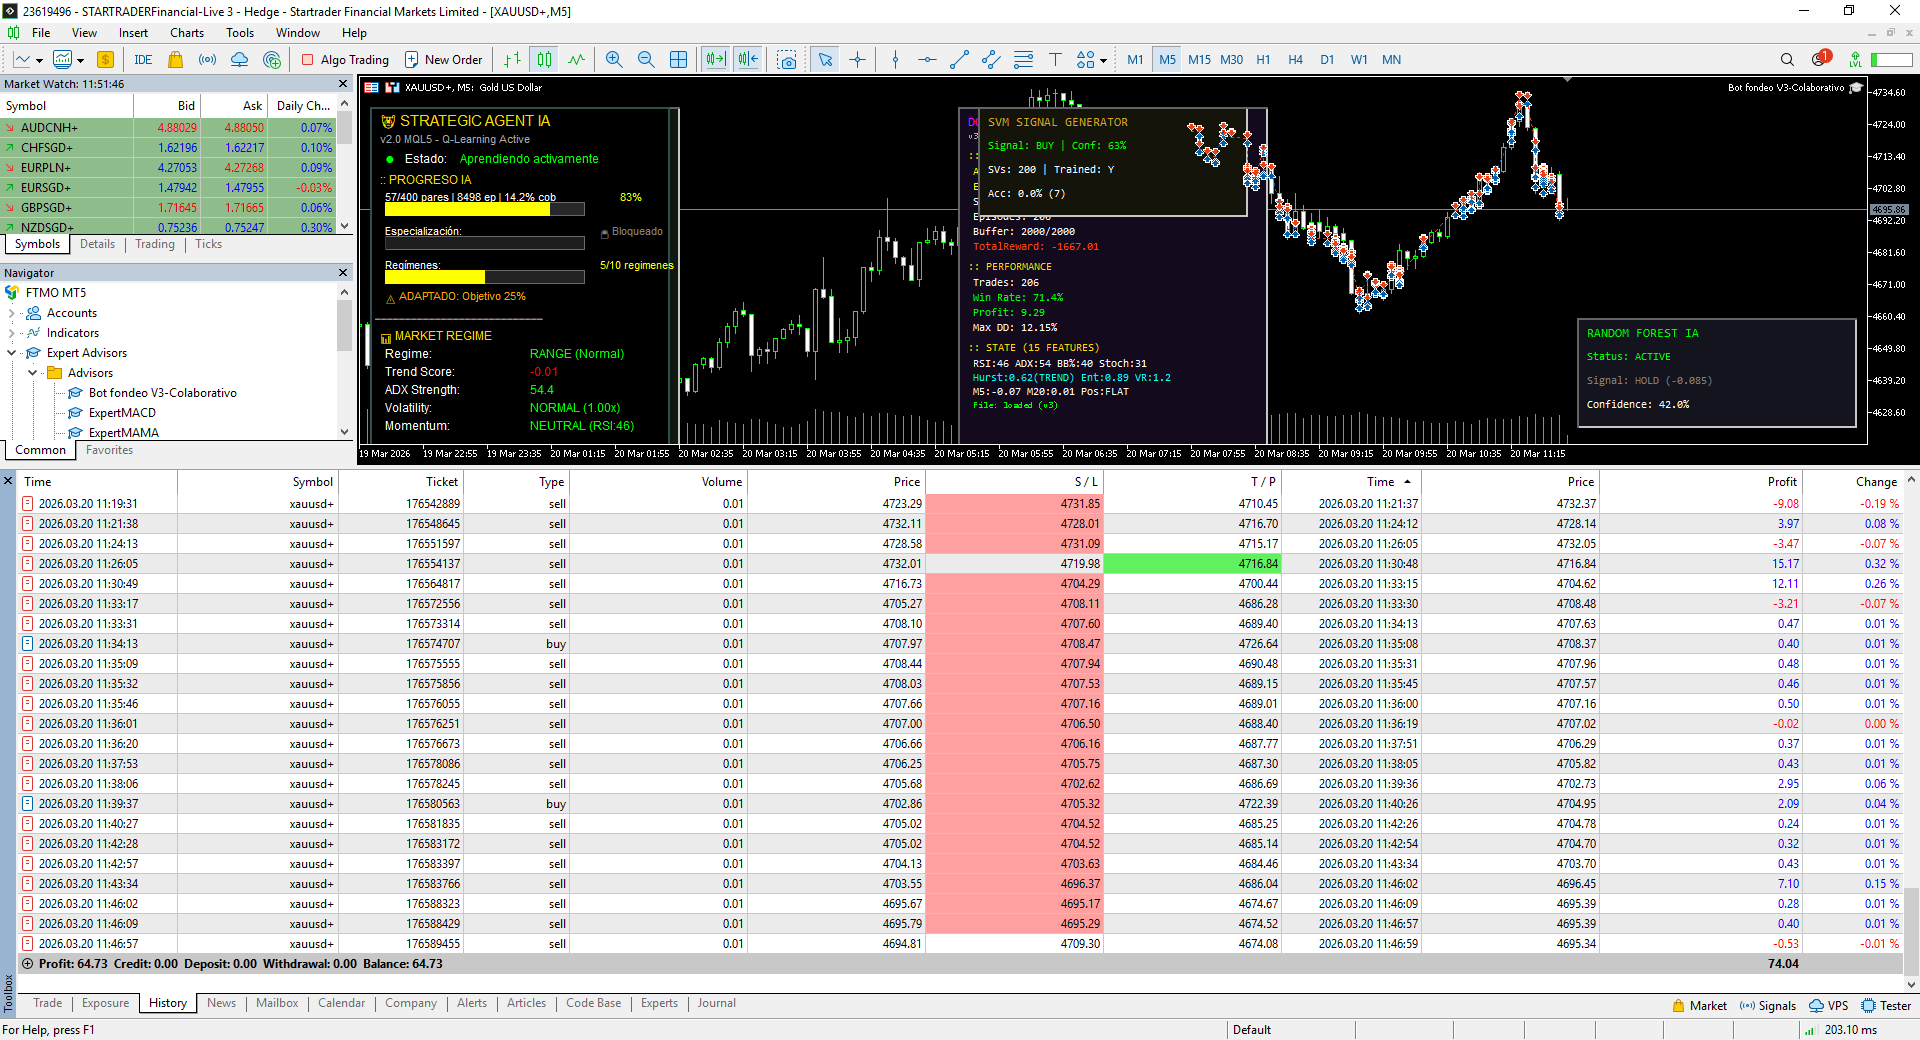Click the zoom out magnifier icon
The height and width of the screenshot is (1040, 1920).
pos(646,60)
